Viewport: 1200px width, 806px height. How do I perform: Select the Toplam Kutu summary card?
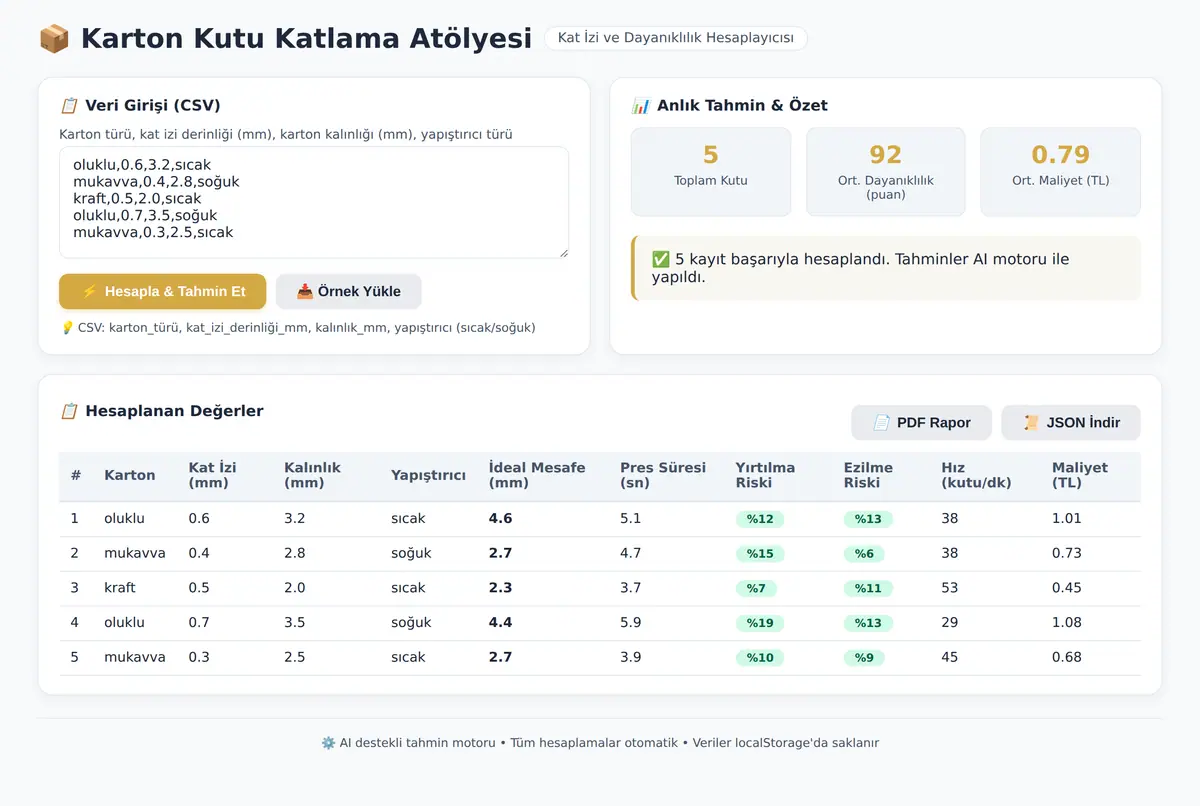711,172
